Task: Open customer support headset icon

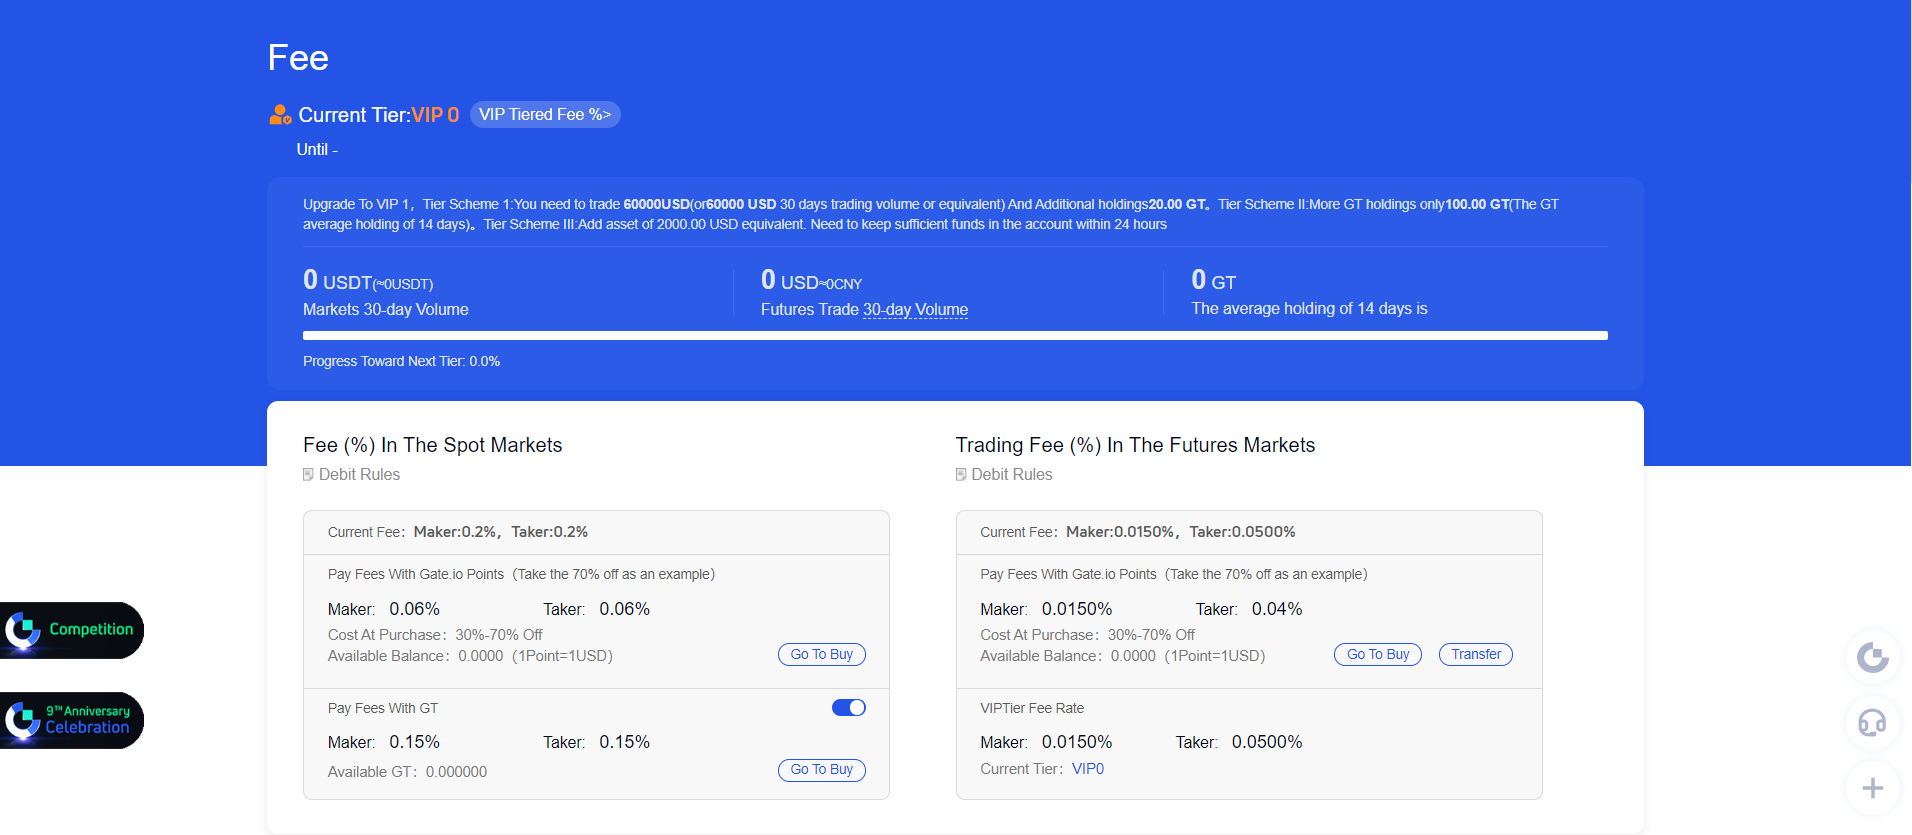Action: [1873, 722]
